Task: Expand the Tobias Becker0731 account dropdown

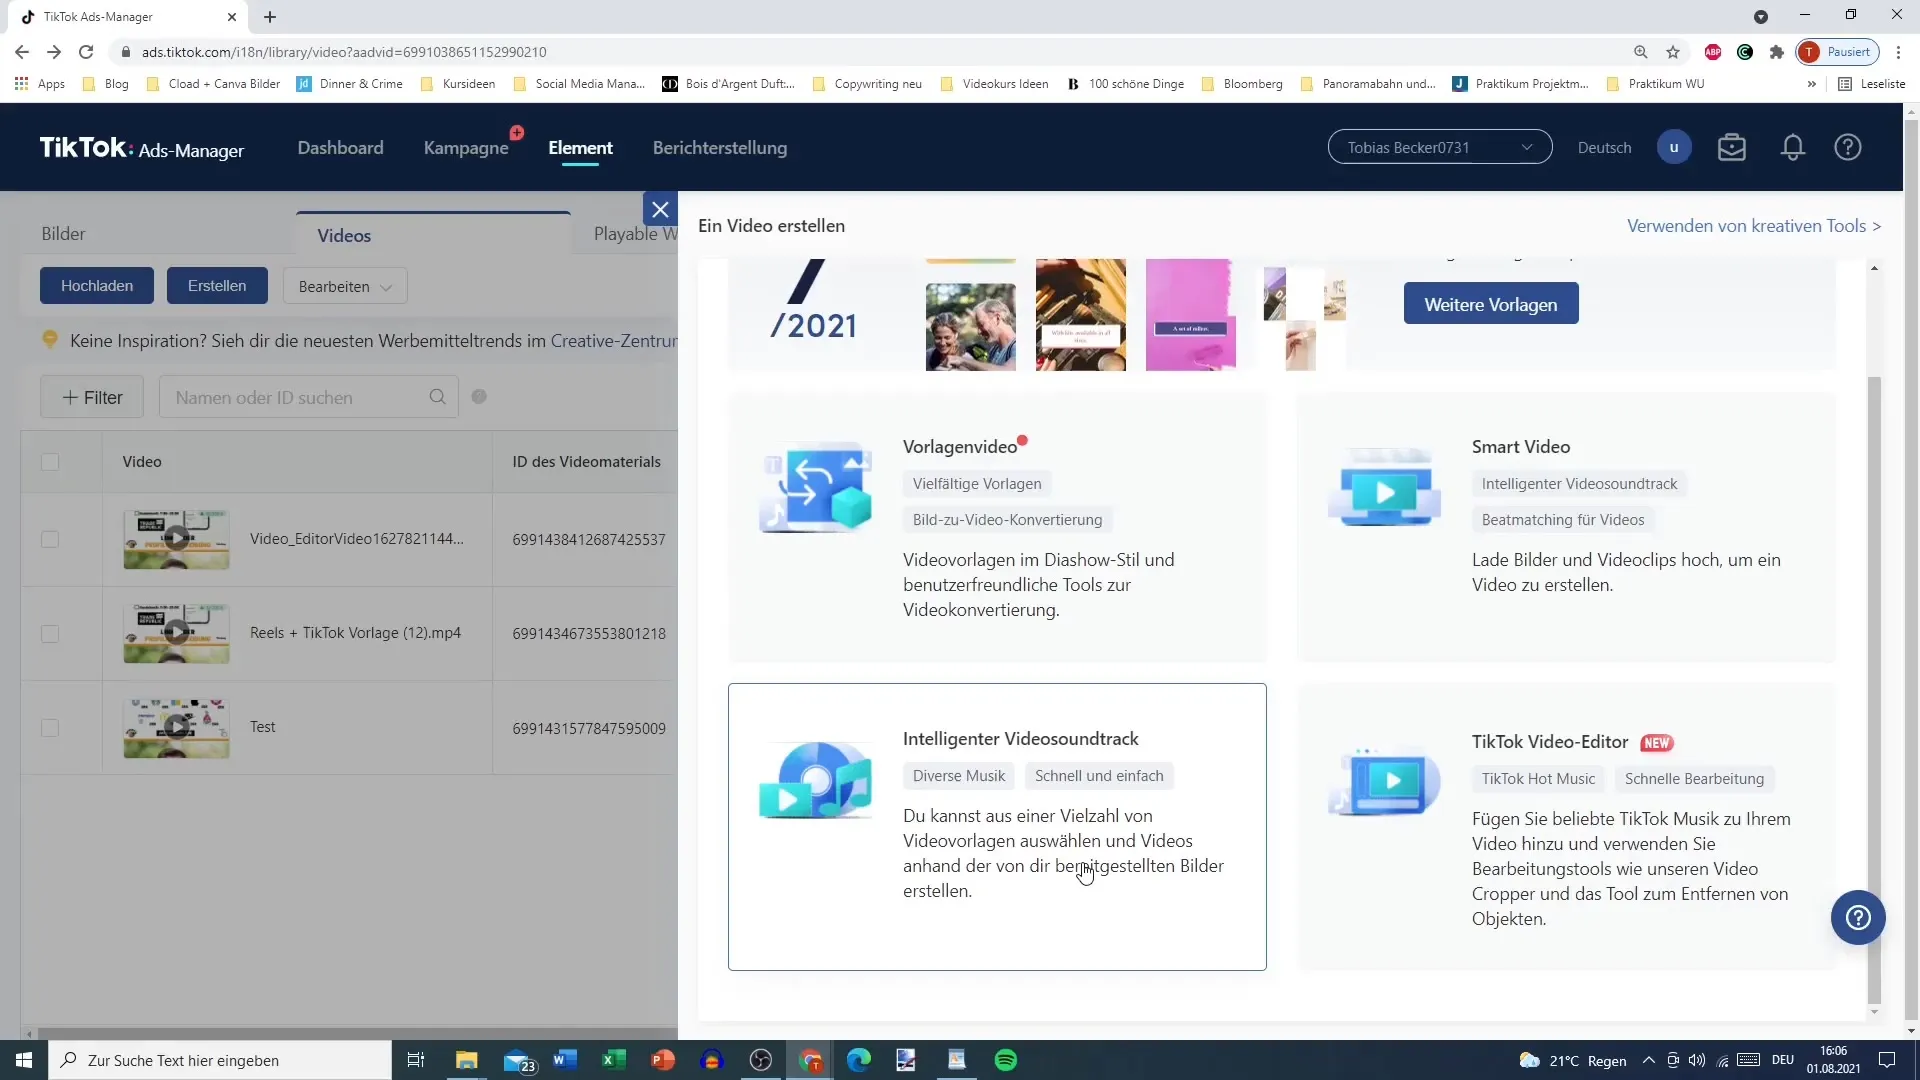Action: (1440, 147)
